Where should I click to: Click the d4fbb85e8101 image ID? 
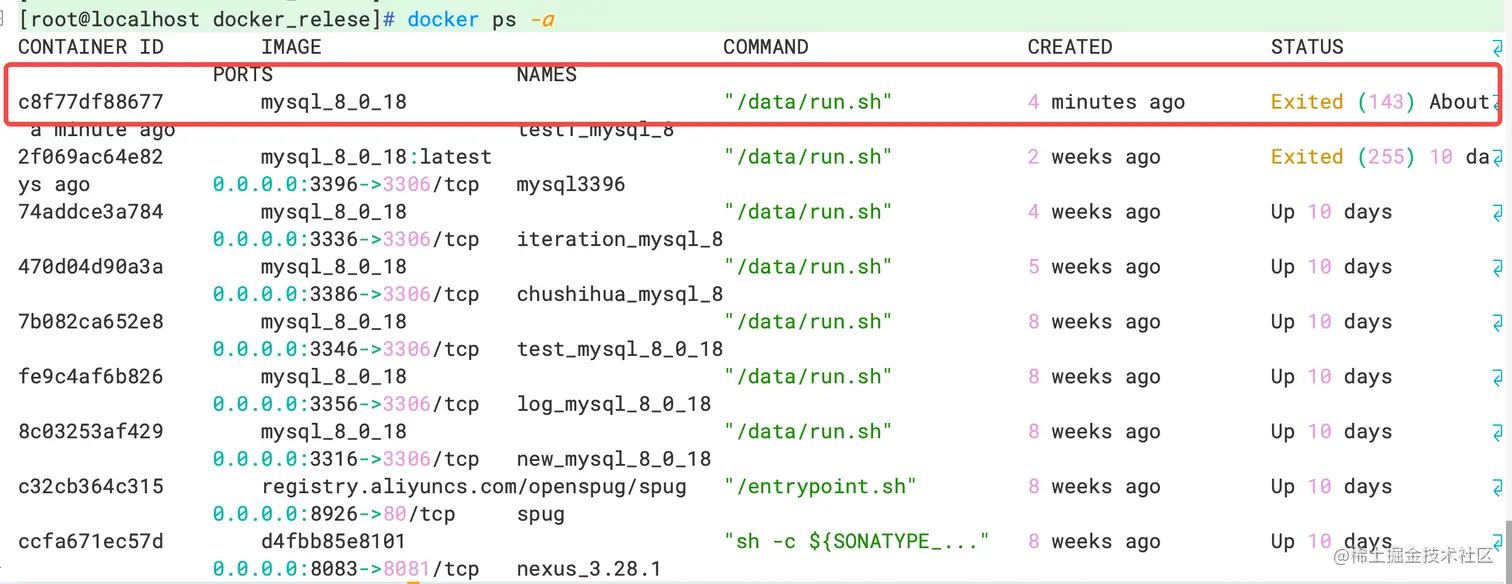(x=334, y=542)
